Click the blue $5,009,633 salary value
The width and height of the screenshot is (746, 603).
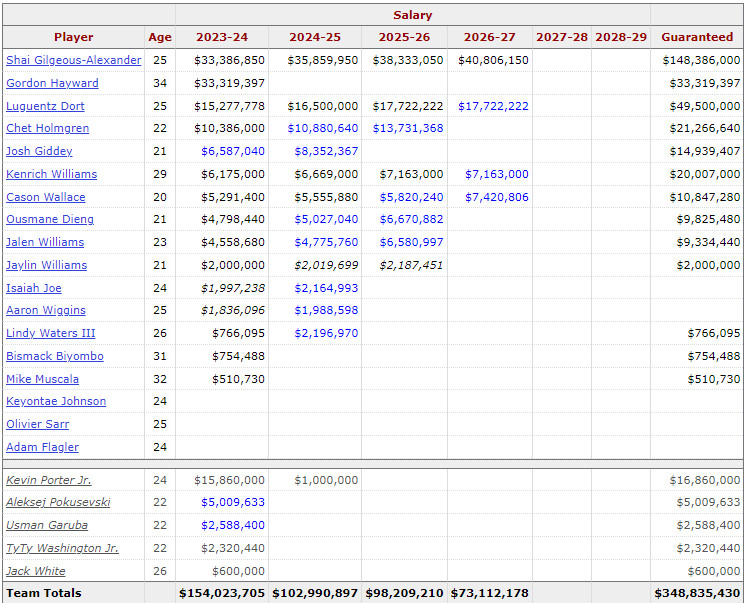point(233,502)
